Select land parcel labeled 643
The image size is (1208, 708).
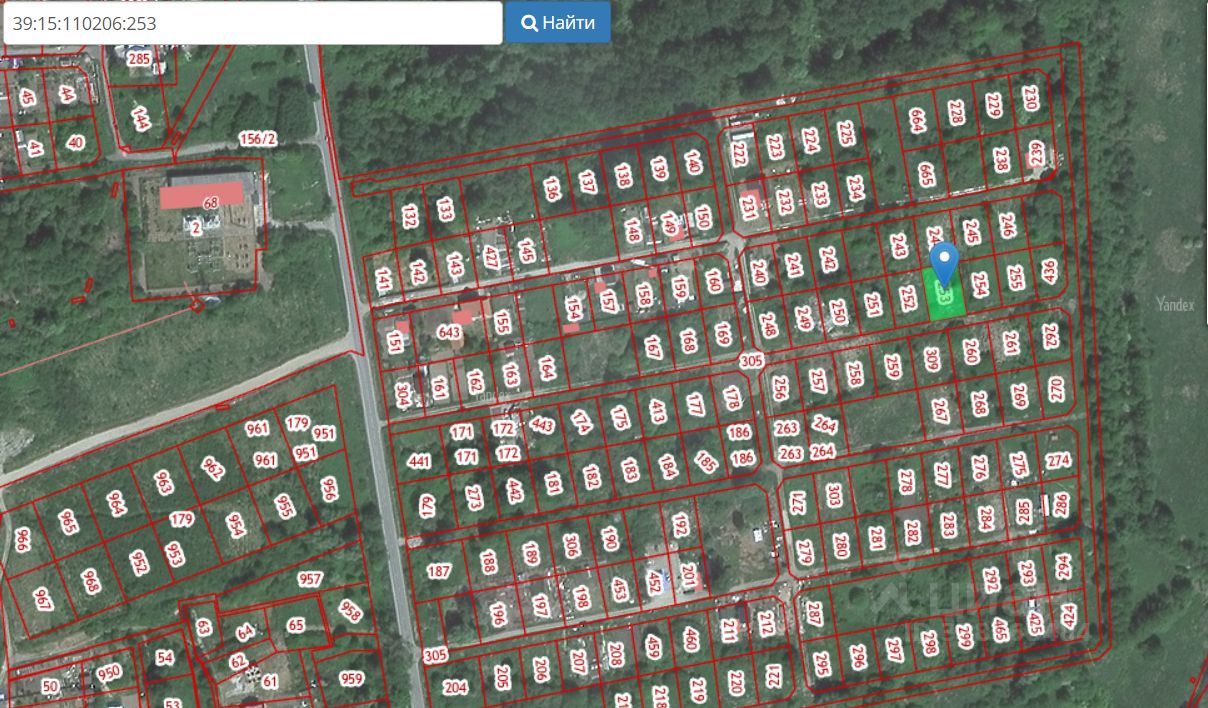tap(448, 332)
